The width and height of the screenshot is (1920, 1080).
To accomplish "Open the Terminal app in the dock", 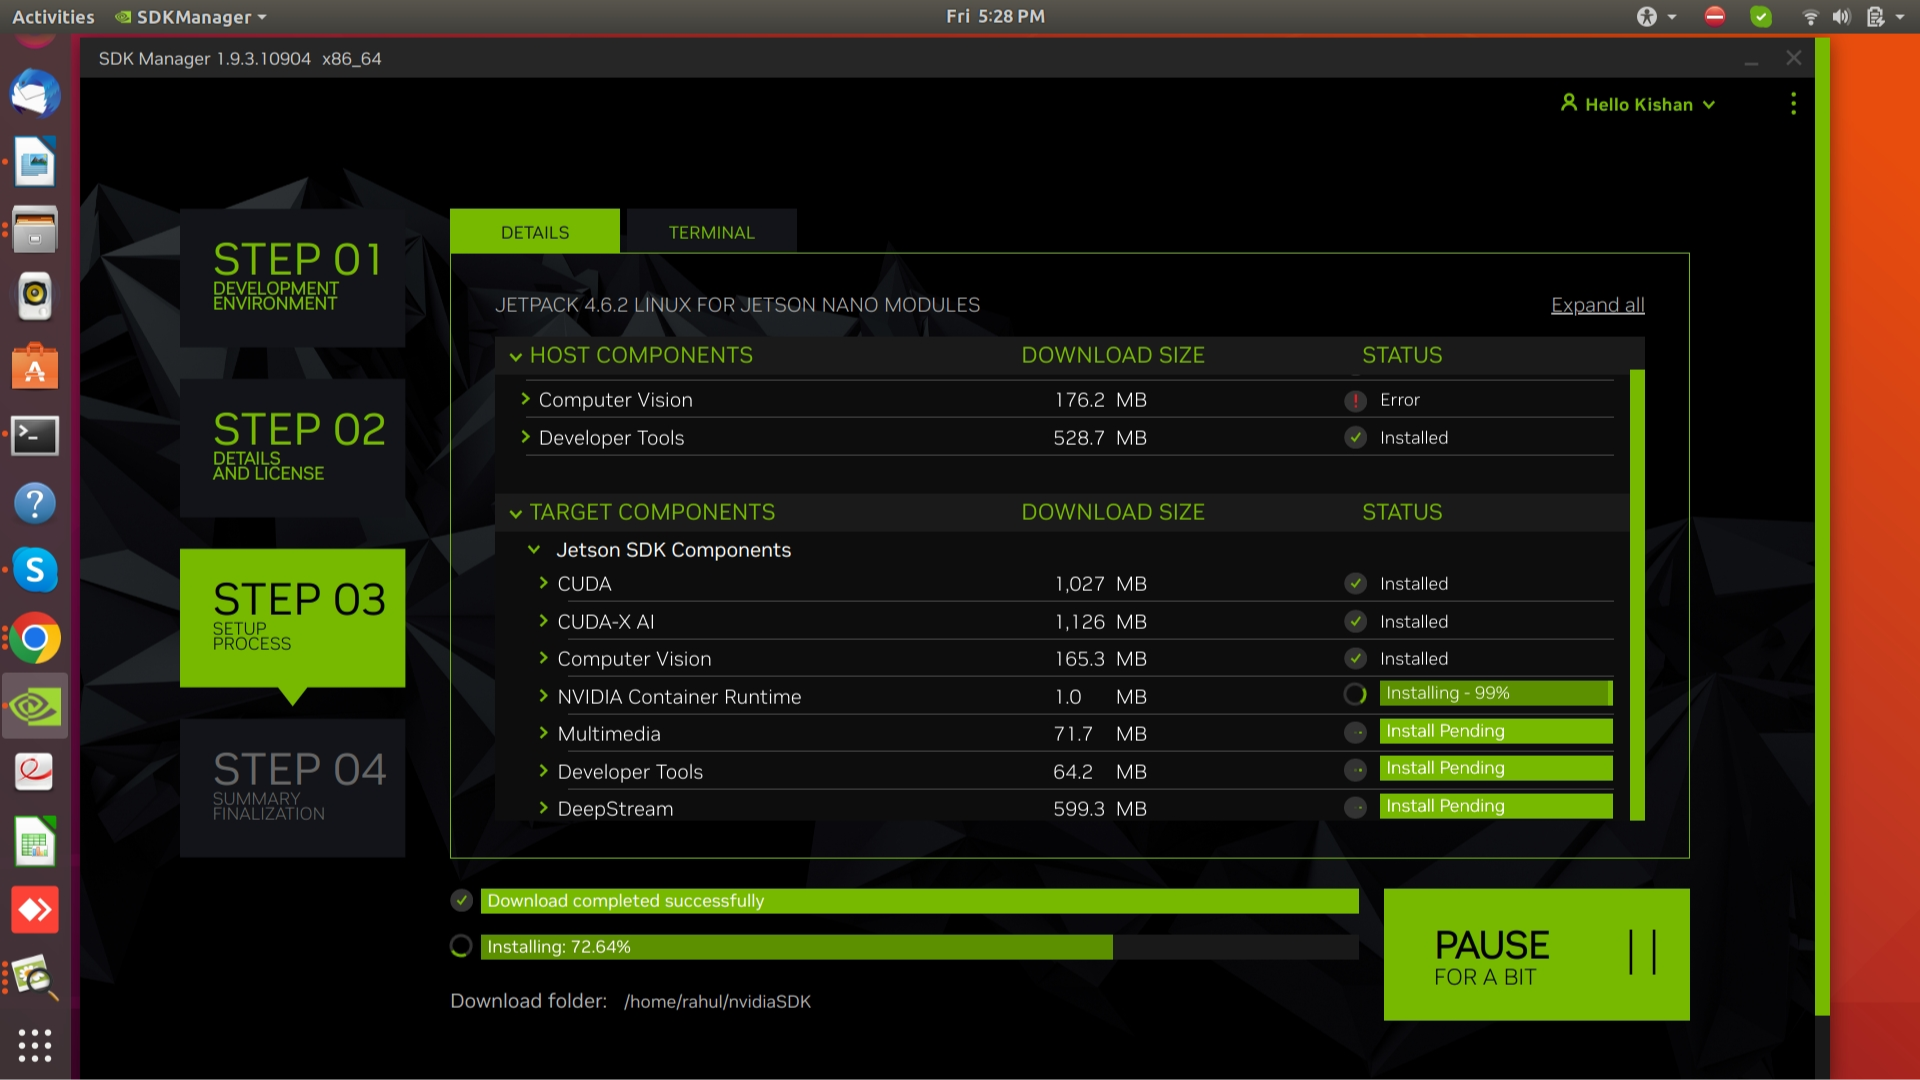I will 35,436.
